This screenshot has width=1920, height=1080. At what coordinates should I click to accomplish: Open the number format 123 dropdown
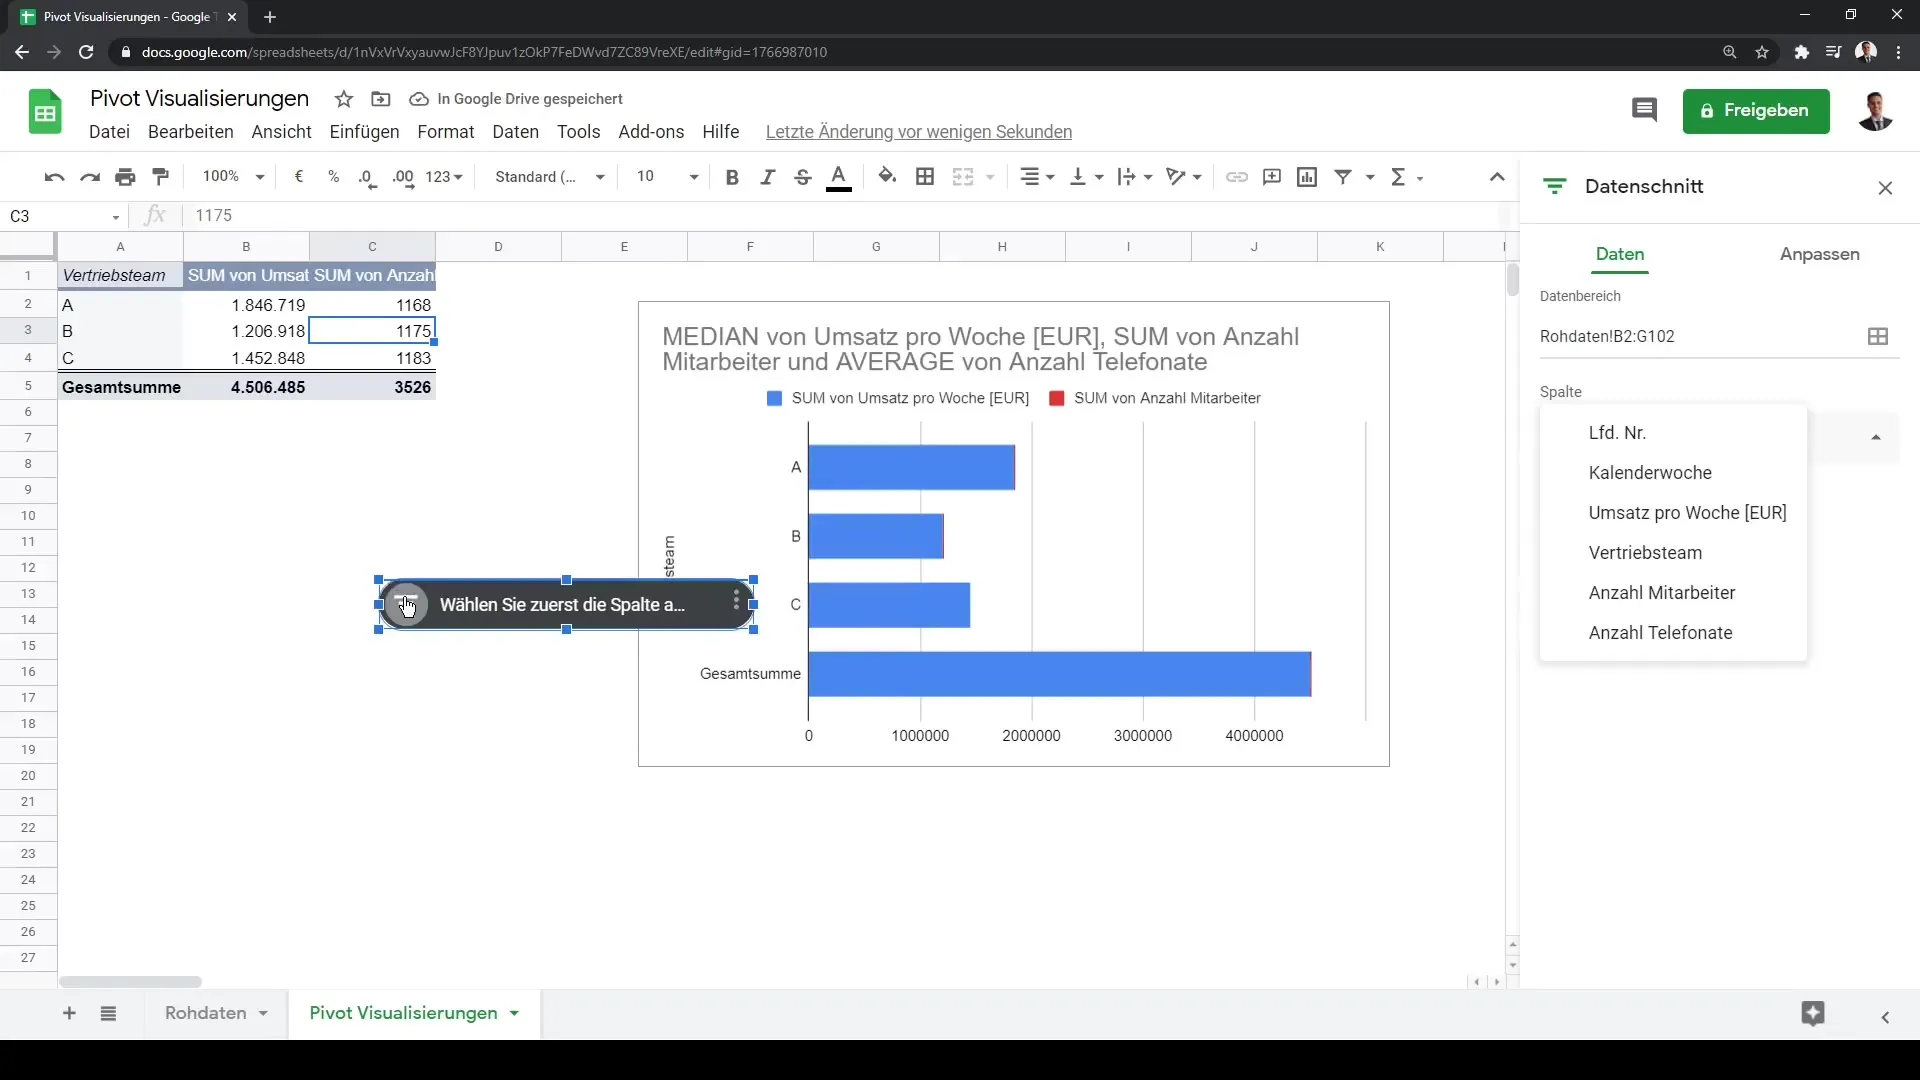444,177
